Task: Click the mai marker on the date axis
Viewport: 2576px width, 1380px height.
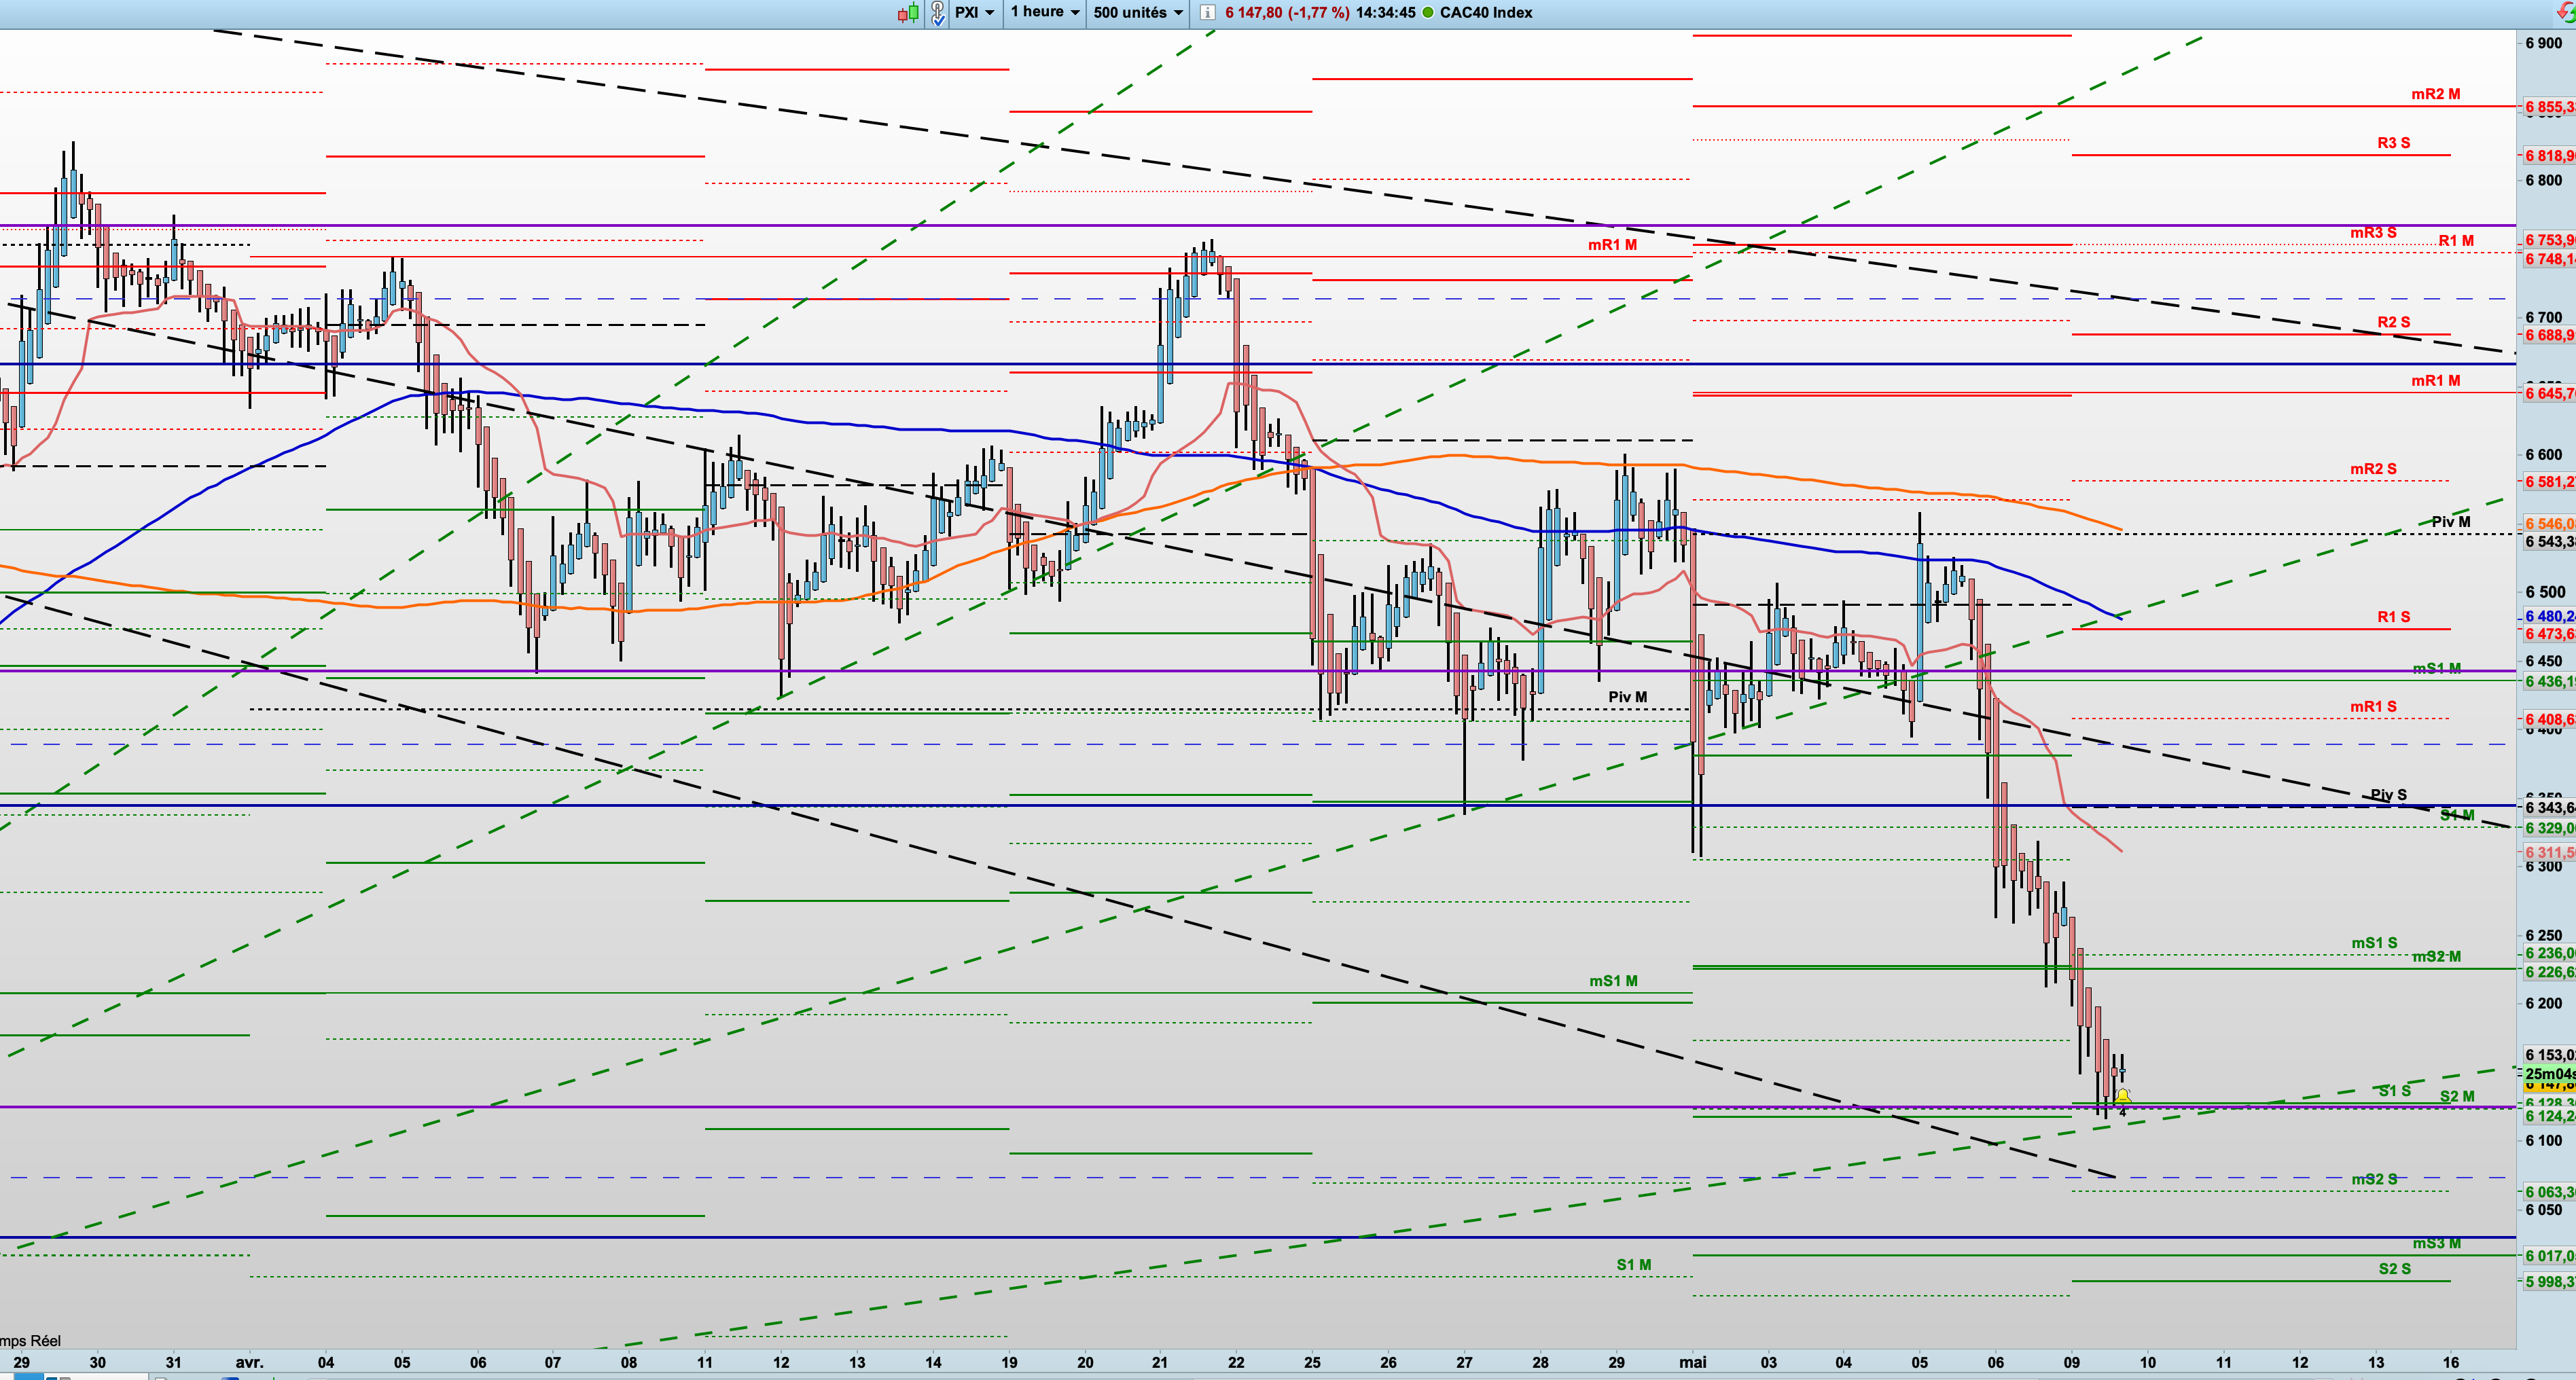Action: [x=1692, y=1362]
